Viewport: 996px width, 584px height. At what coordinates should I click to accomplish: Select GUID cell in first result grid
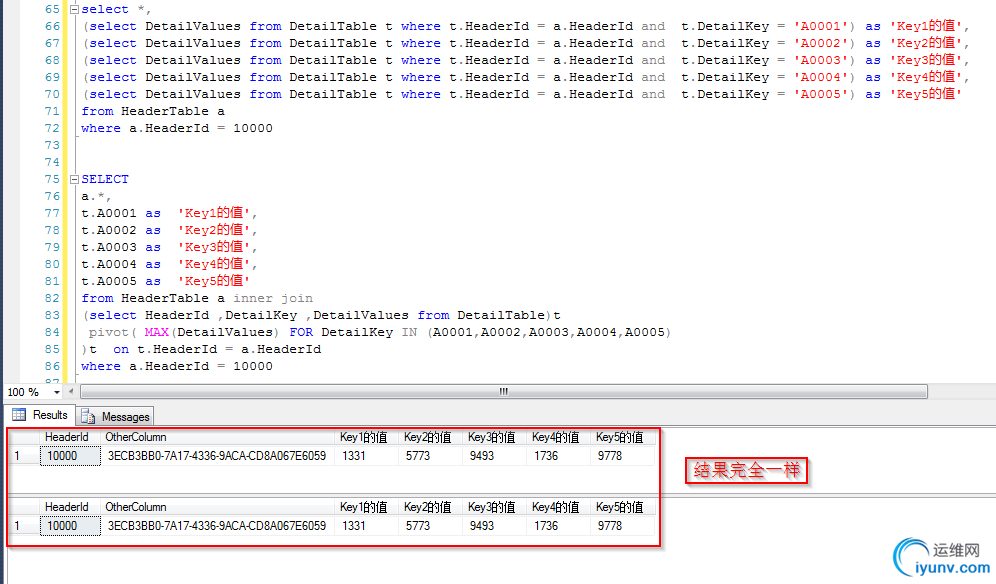point(217,456)
